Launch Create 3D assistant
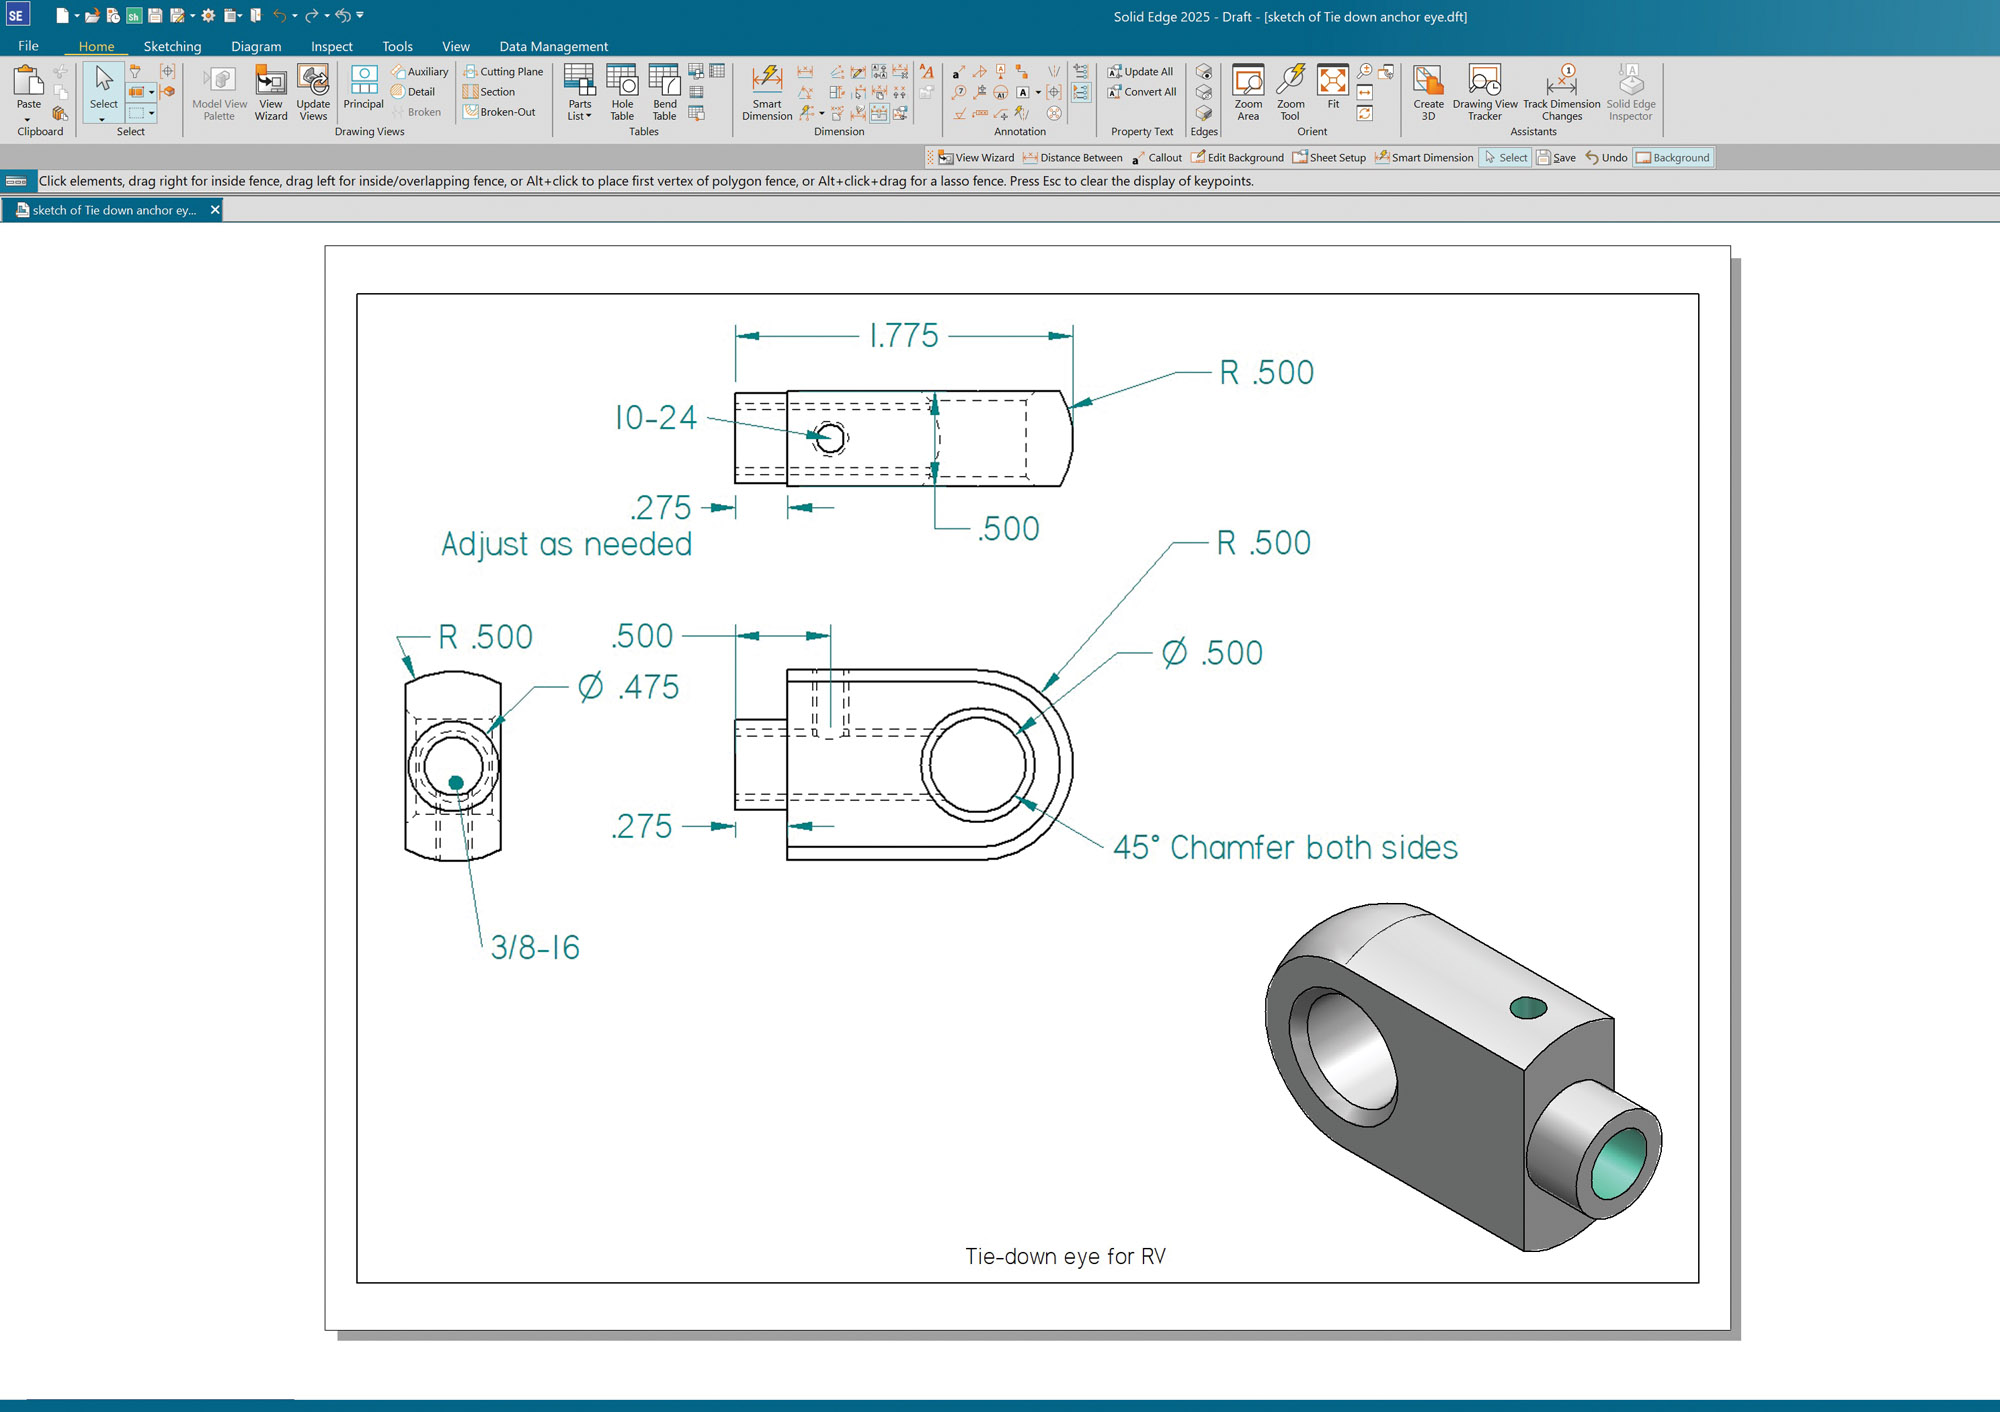The height and width of the screenshot is (1412, 2000). coord(1428,92)
